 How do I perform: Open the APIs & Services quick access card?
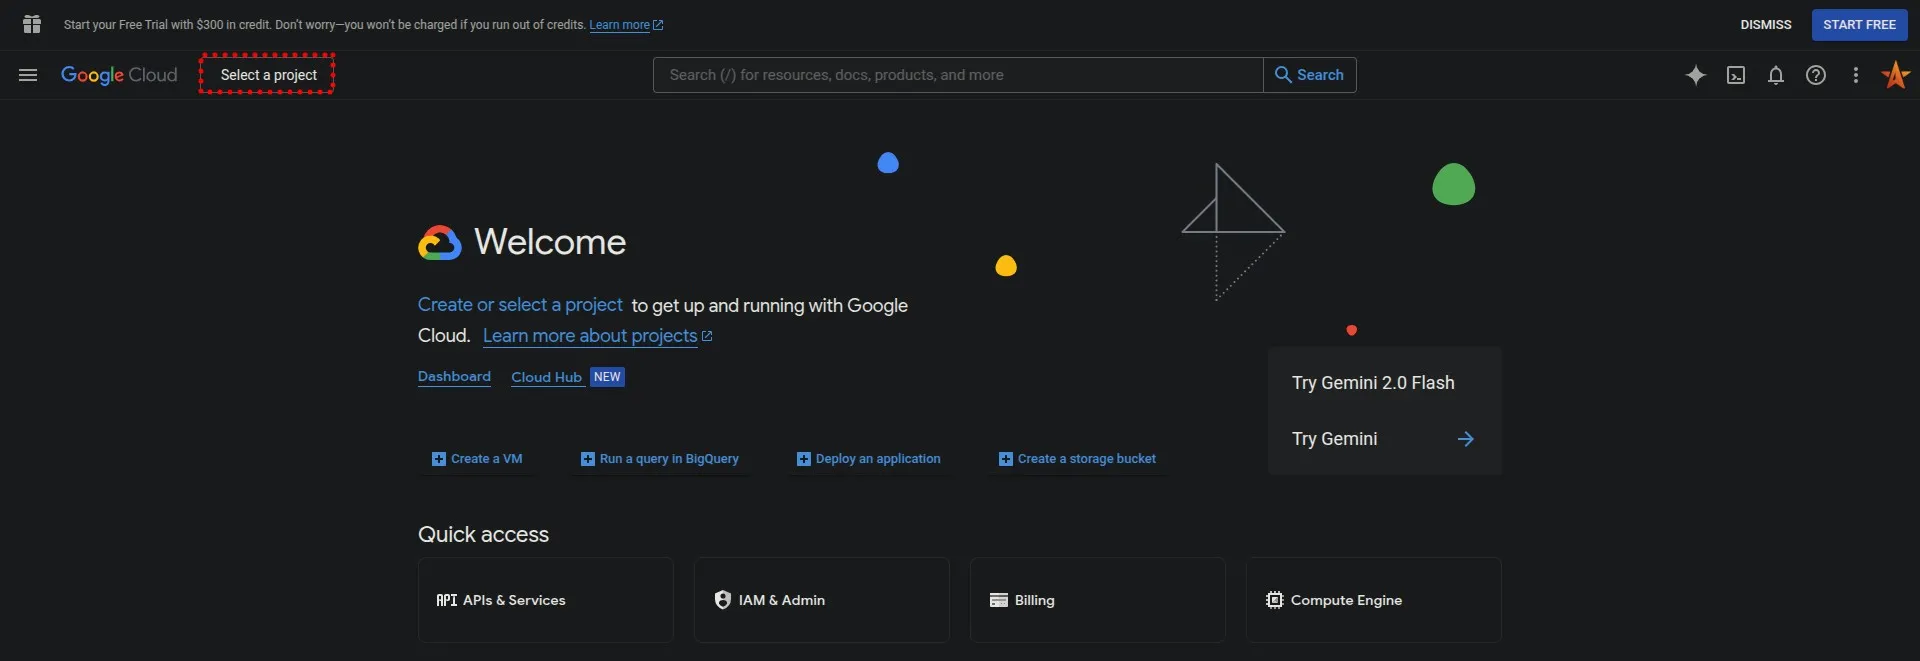pyautogui.click(x=546, y=600)
